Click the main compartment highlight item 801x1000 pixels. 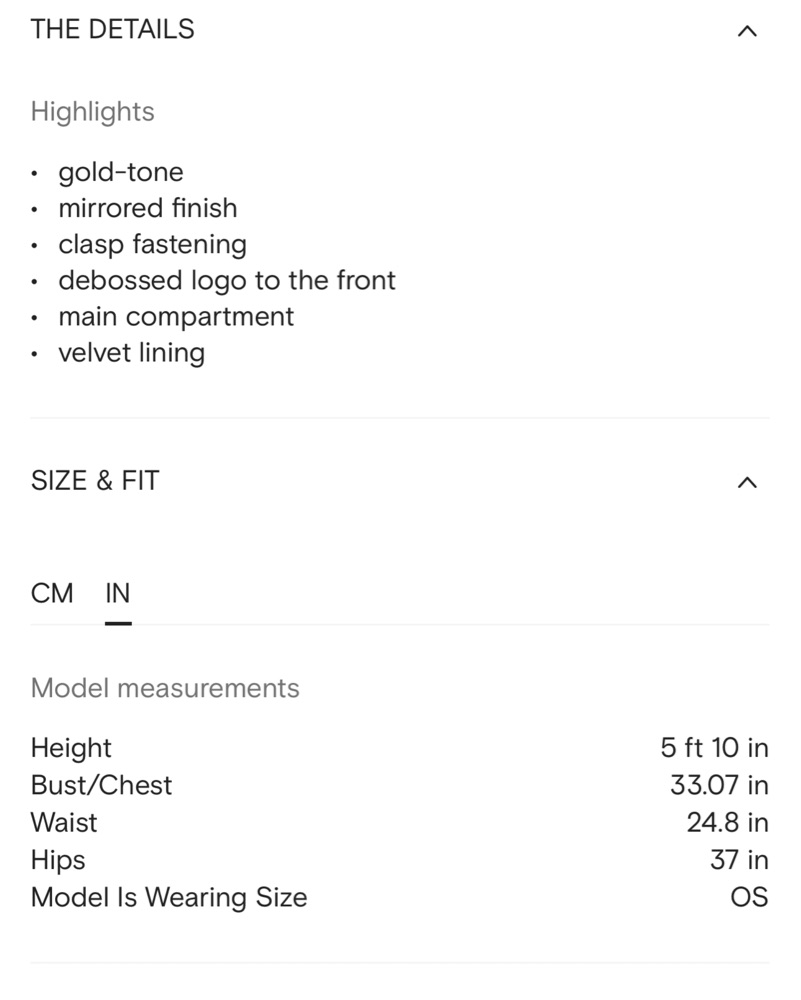click(176, 317)
